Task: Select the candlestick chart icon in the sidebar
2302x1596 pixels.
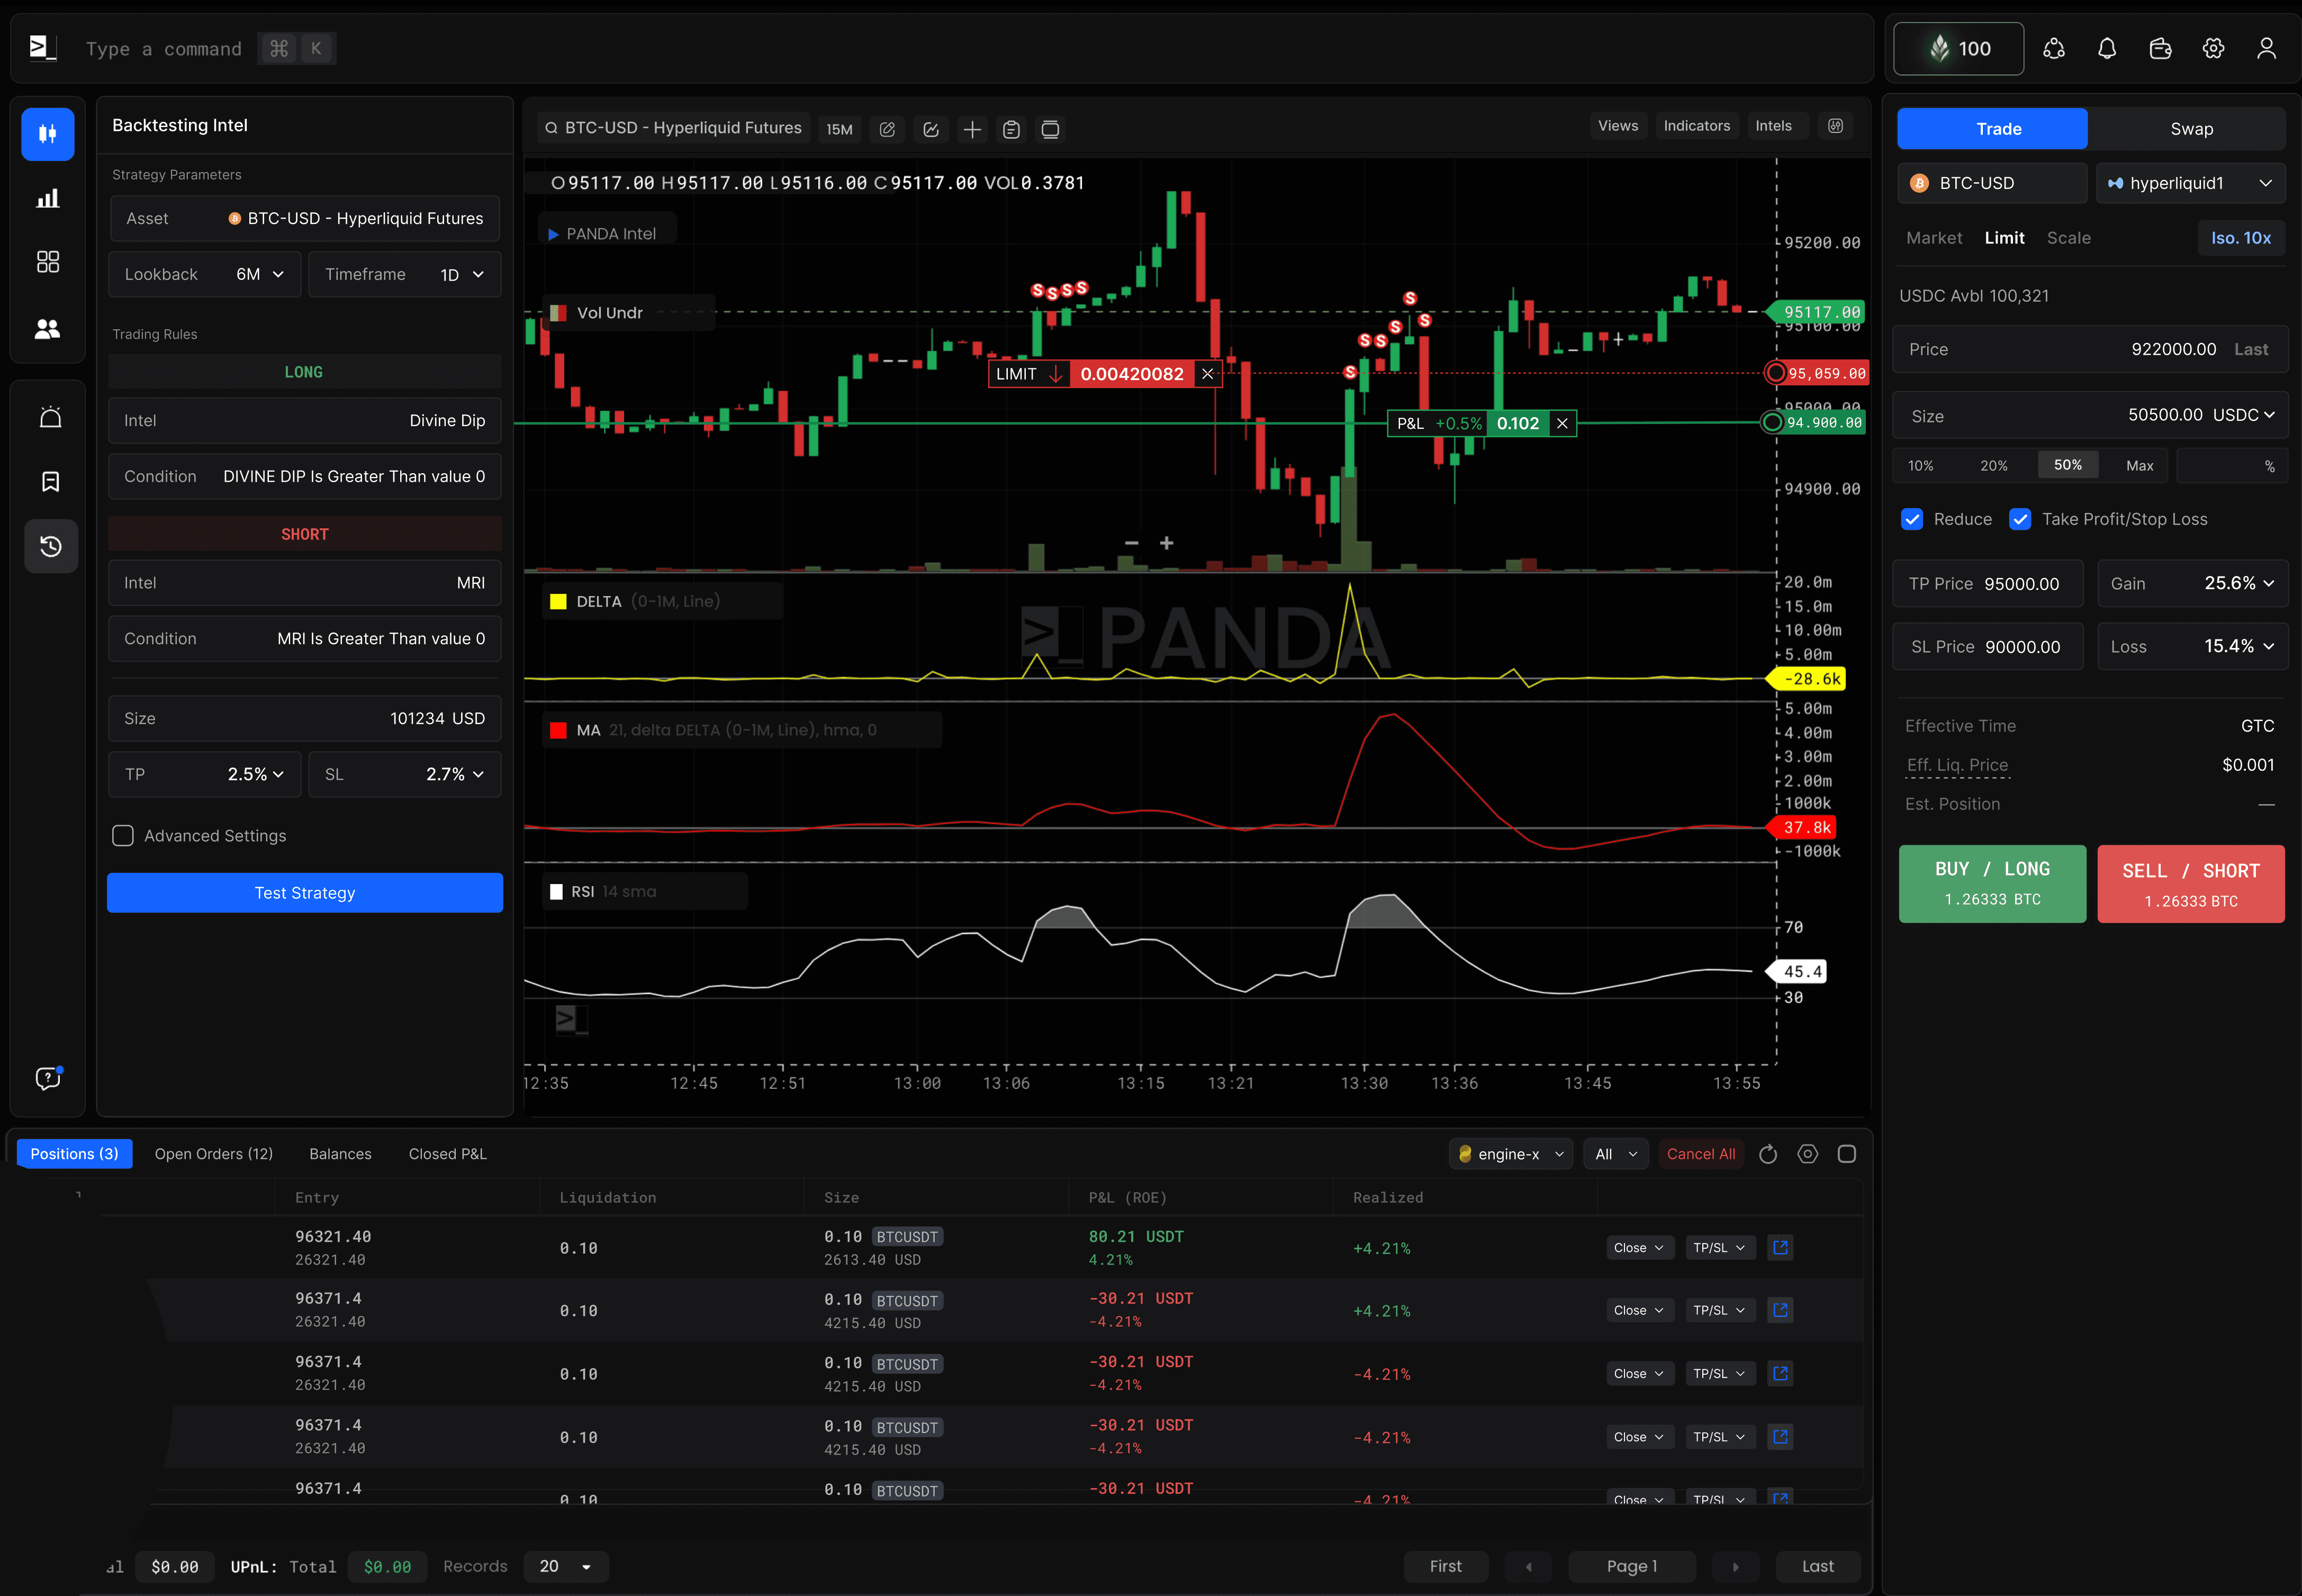Action: tap(47, 134)
